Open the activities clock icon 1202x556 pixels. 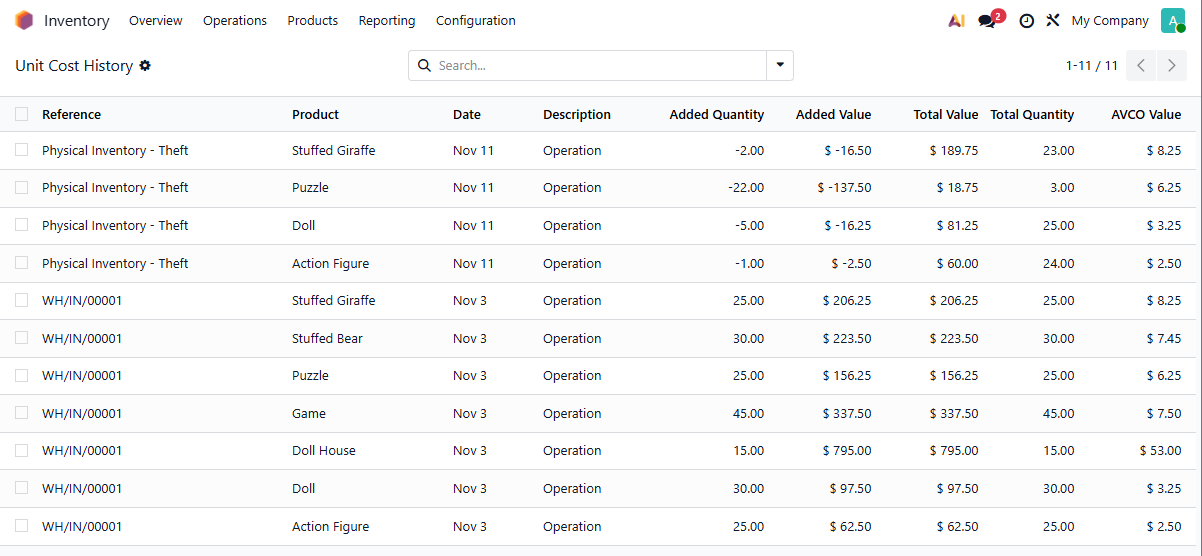[1026, 21]
